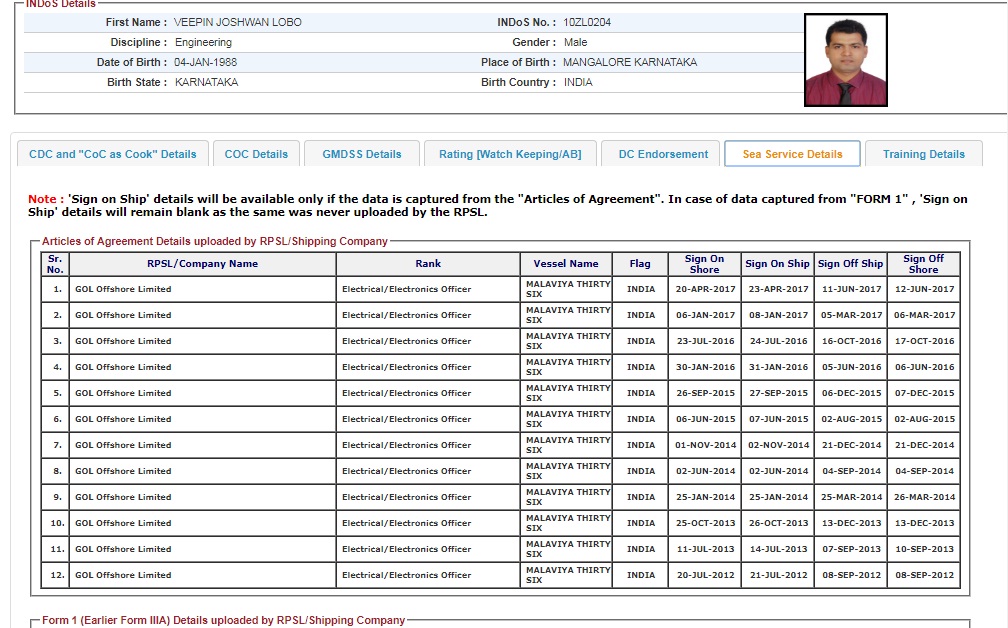Click the RPSL/Company Name column header

tap(202, 264)
